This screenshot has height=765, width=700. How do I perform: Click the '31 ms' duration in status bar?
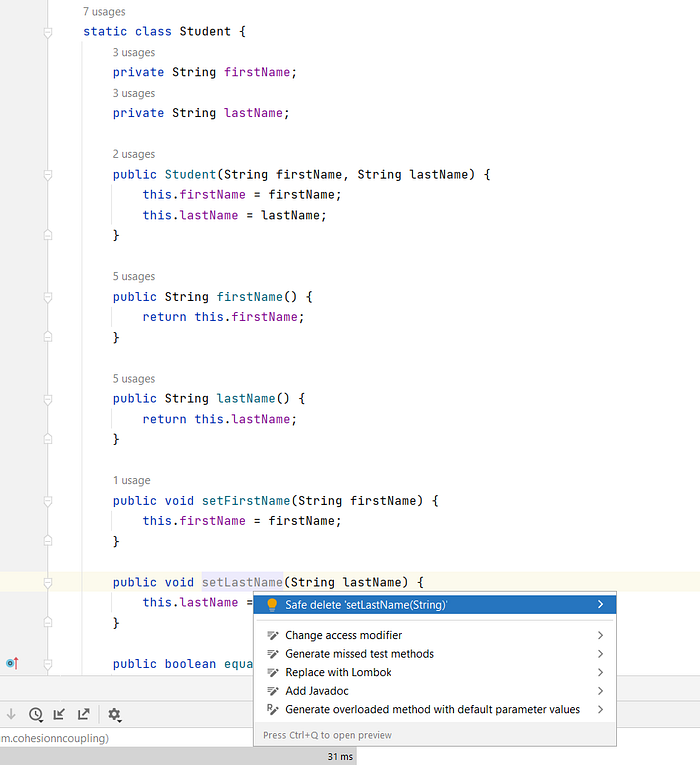click(340, 757)
